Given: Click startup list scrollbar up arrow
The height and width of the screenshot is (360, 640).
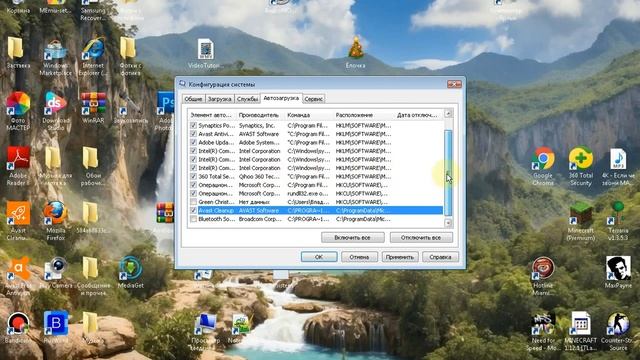Looking at the screenshot, I should click(x=448, y=113).
